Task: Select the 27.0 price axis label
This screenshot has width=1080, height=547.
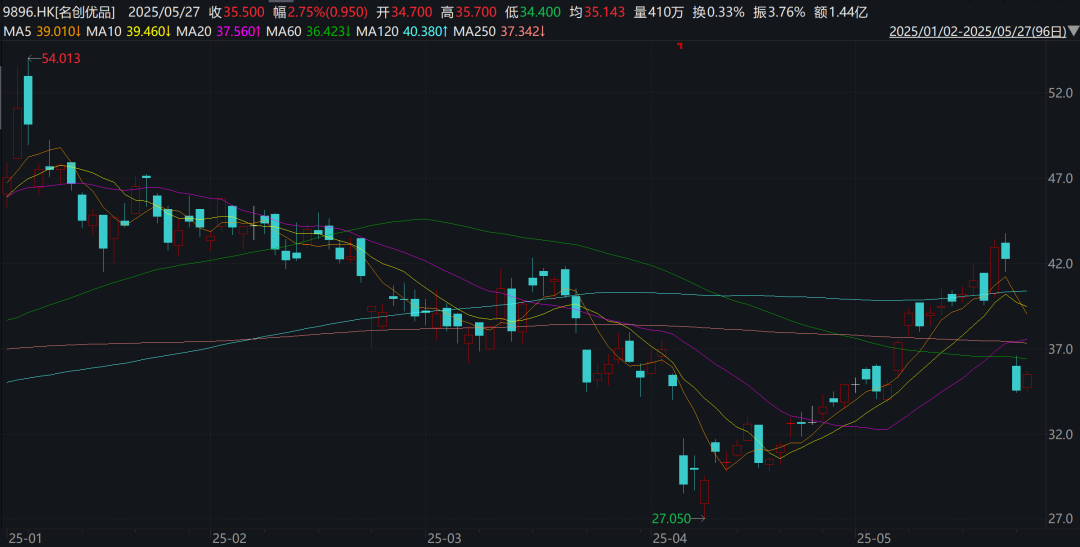Action: (1059, 517)
